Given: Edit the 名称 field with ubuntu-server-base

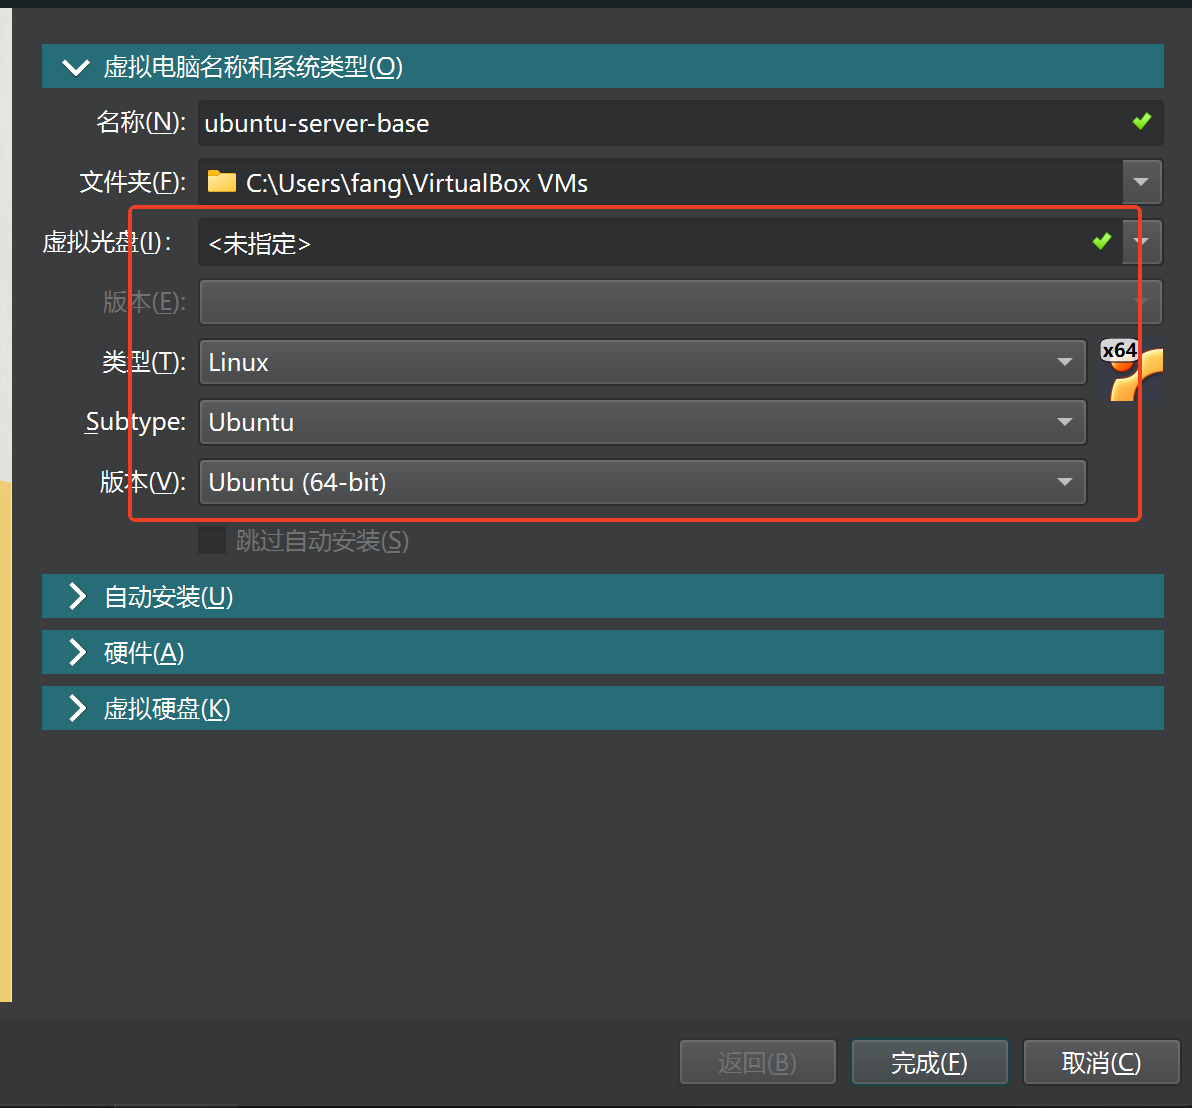Looking at the screenshot, I should pyautogui.click(x=680, y=122).
